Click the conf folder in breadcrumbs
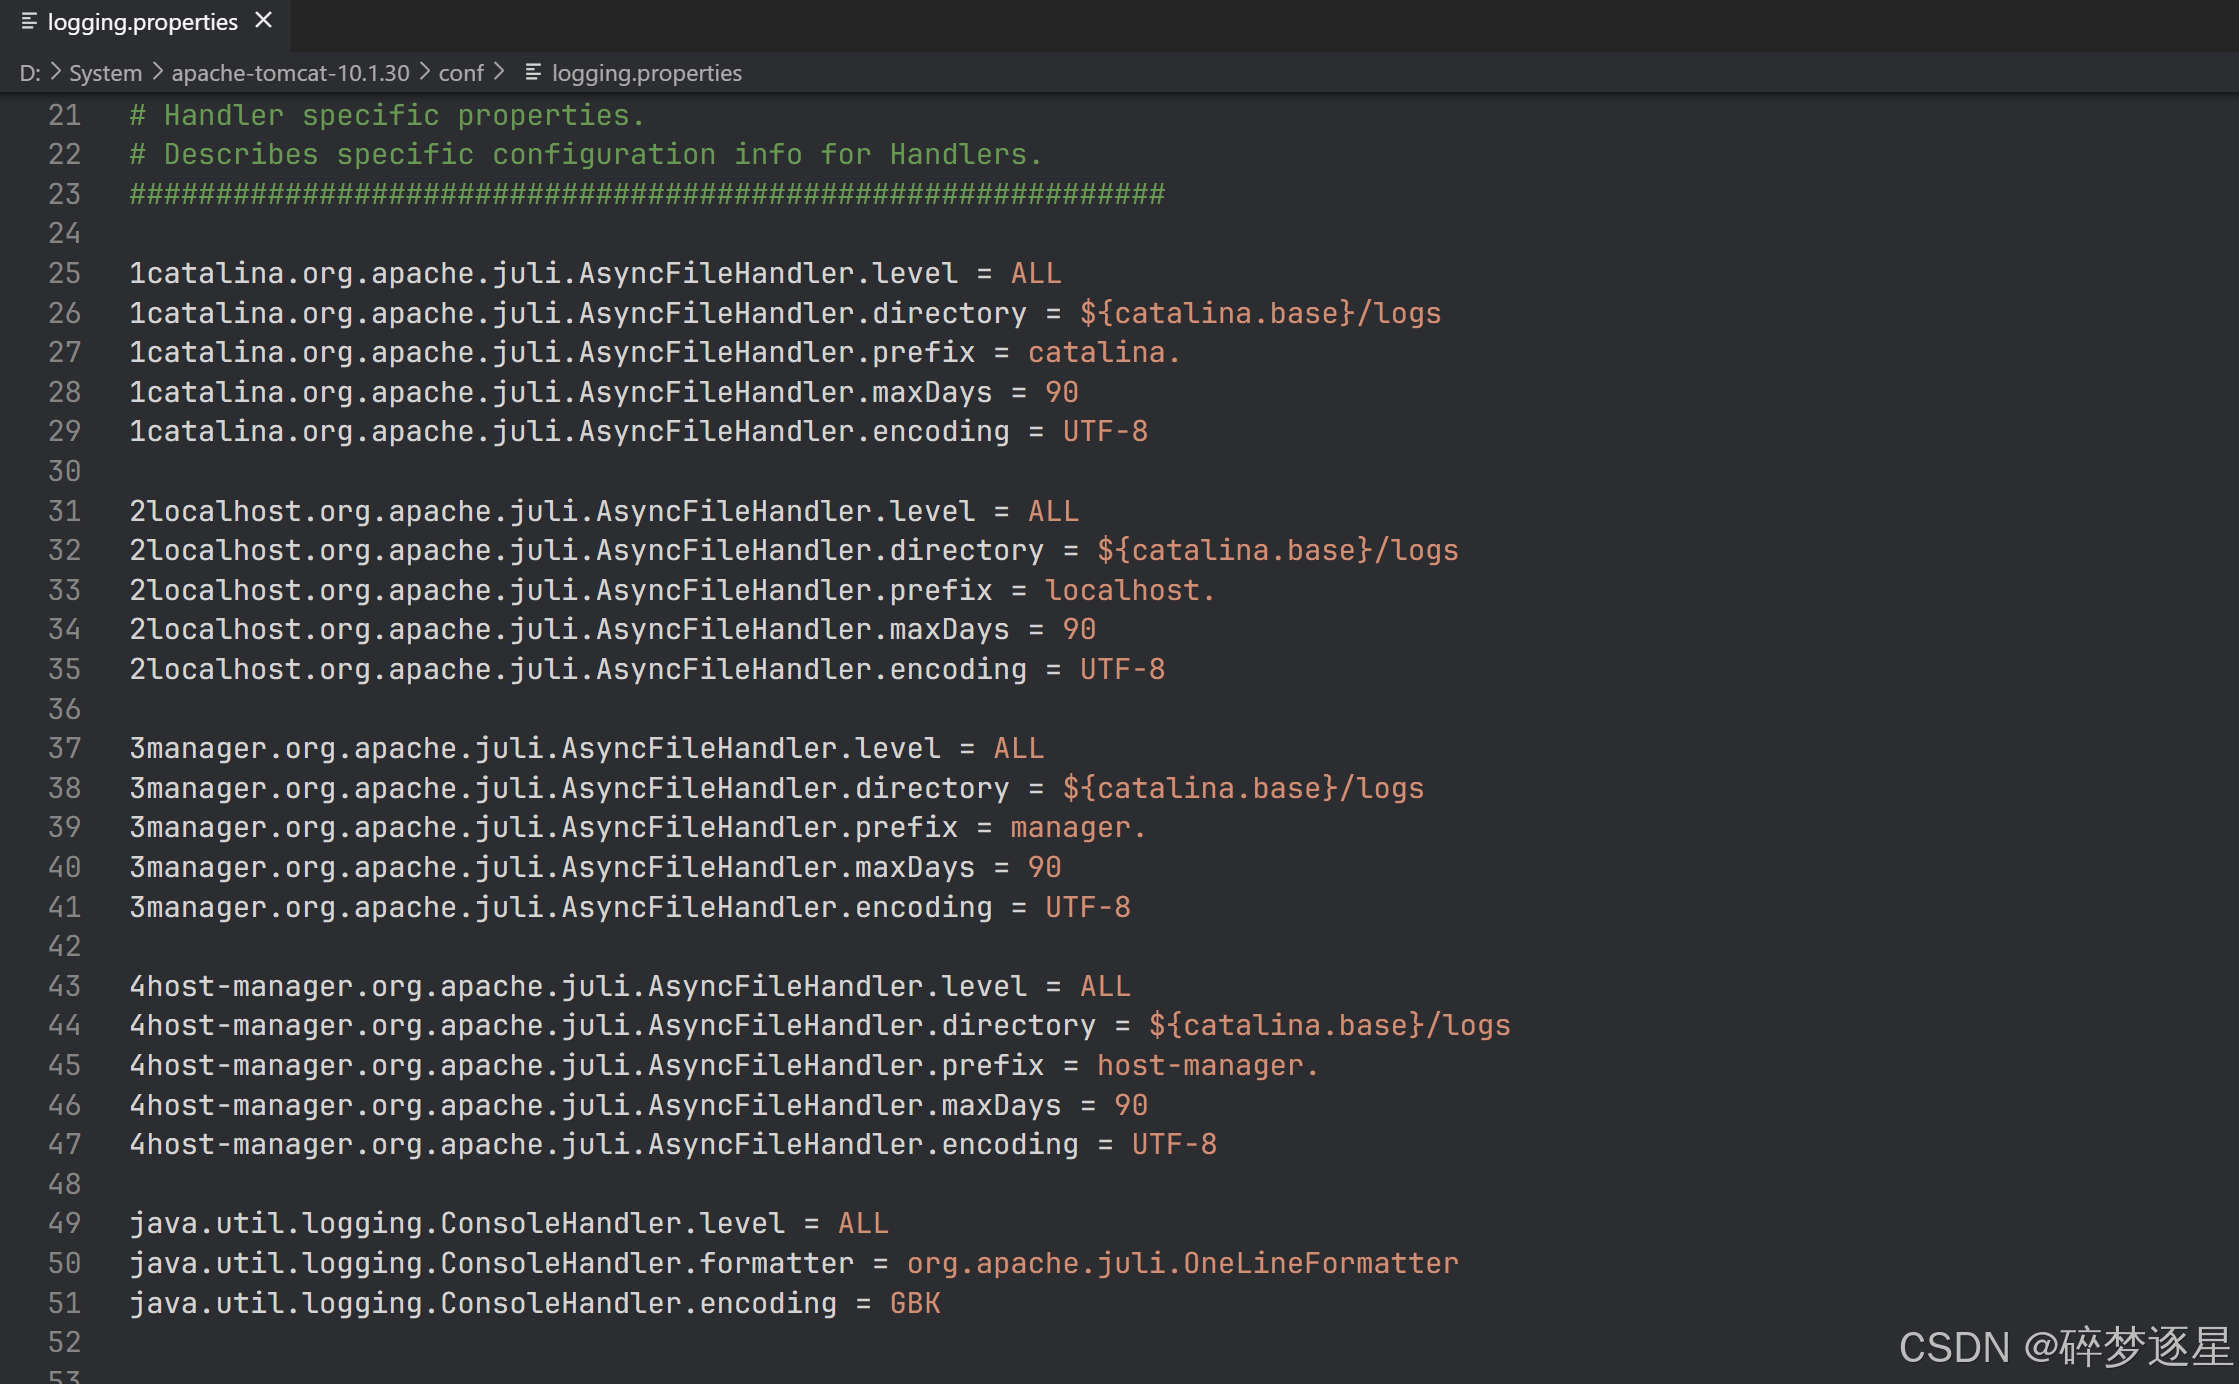 [461, 73]
